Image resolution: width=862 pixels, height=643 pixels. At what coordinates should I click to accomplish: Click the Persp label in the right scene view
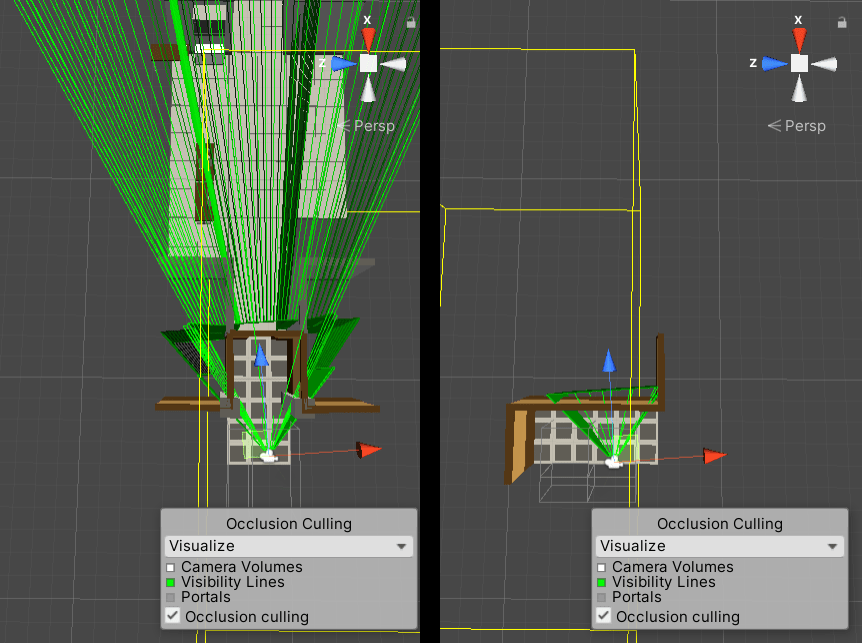804,126
